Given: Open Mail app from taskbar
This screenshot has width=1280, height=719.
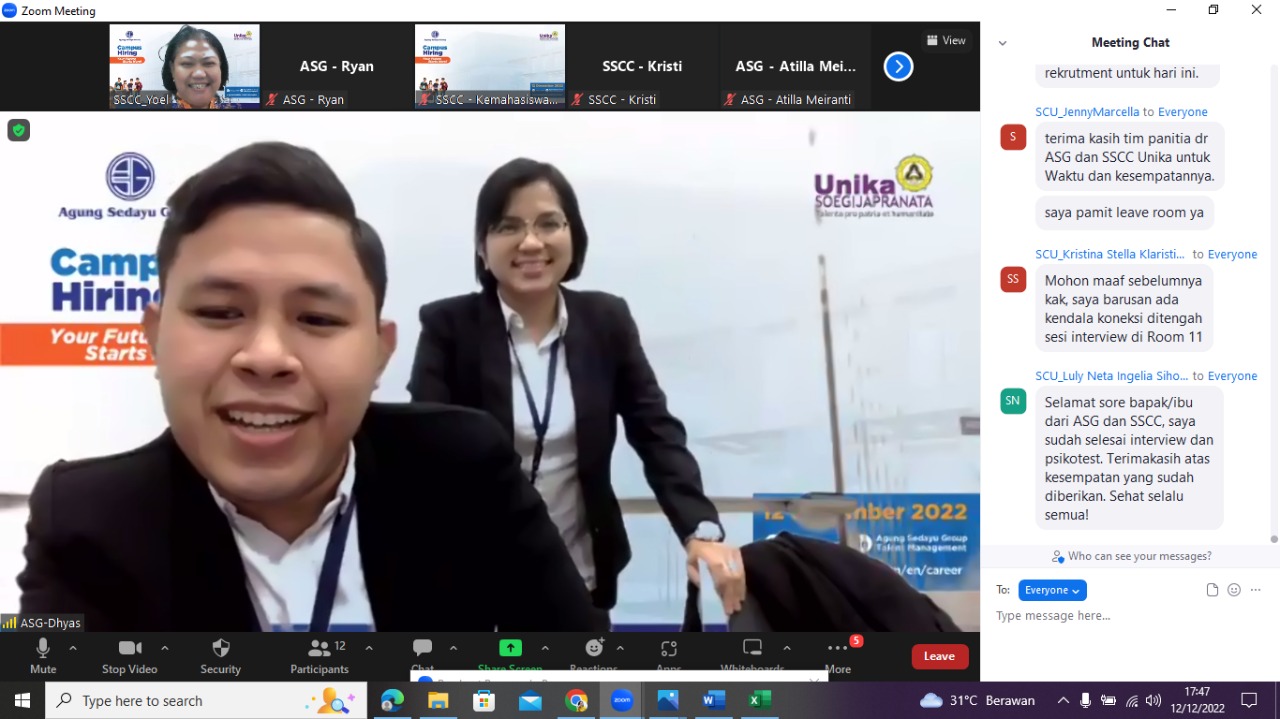Looking at the screenshot, I should click(530, 700).
